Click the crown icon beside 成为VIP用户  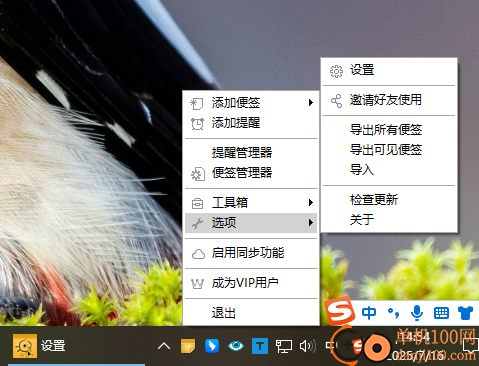(197, 284)
